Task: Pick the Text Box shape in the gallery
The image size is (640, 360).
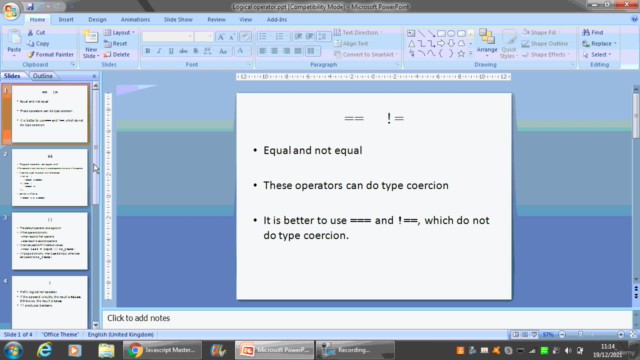Action: tap(411, 33)
